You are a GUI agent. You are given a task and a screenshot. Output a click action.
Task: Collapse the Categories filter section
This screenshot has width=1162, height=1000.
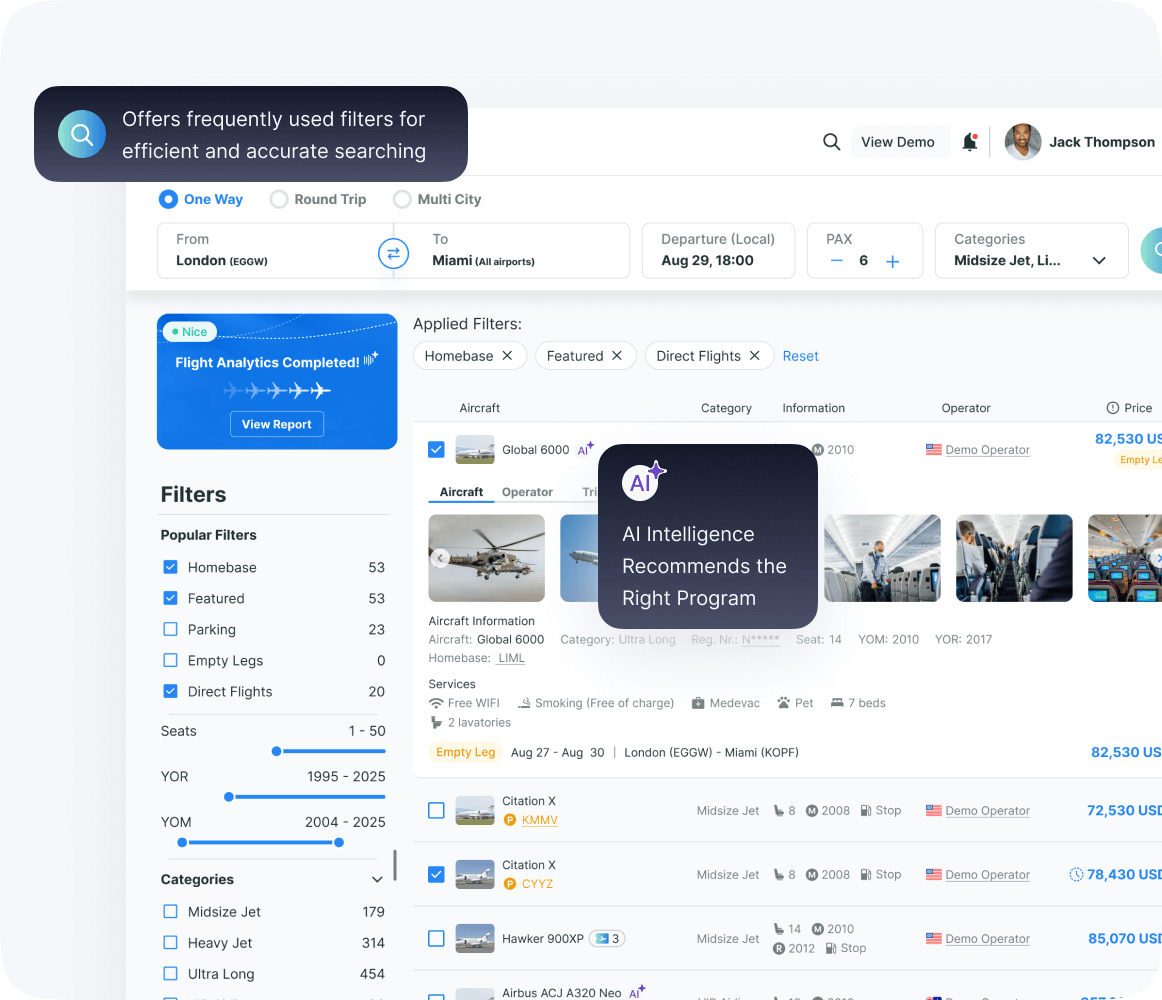[377, 880]
